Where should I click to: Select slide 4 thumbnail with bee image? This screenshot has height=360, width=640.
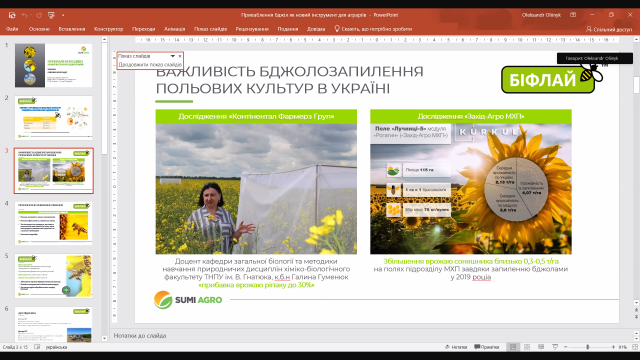[53, 223]
